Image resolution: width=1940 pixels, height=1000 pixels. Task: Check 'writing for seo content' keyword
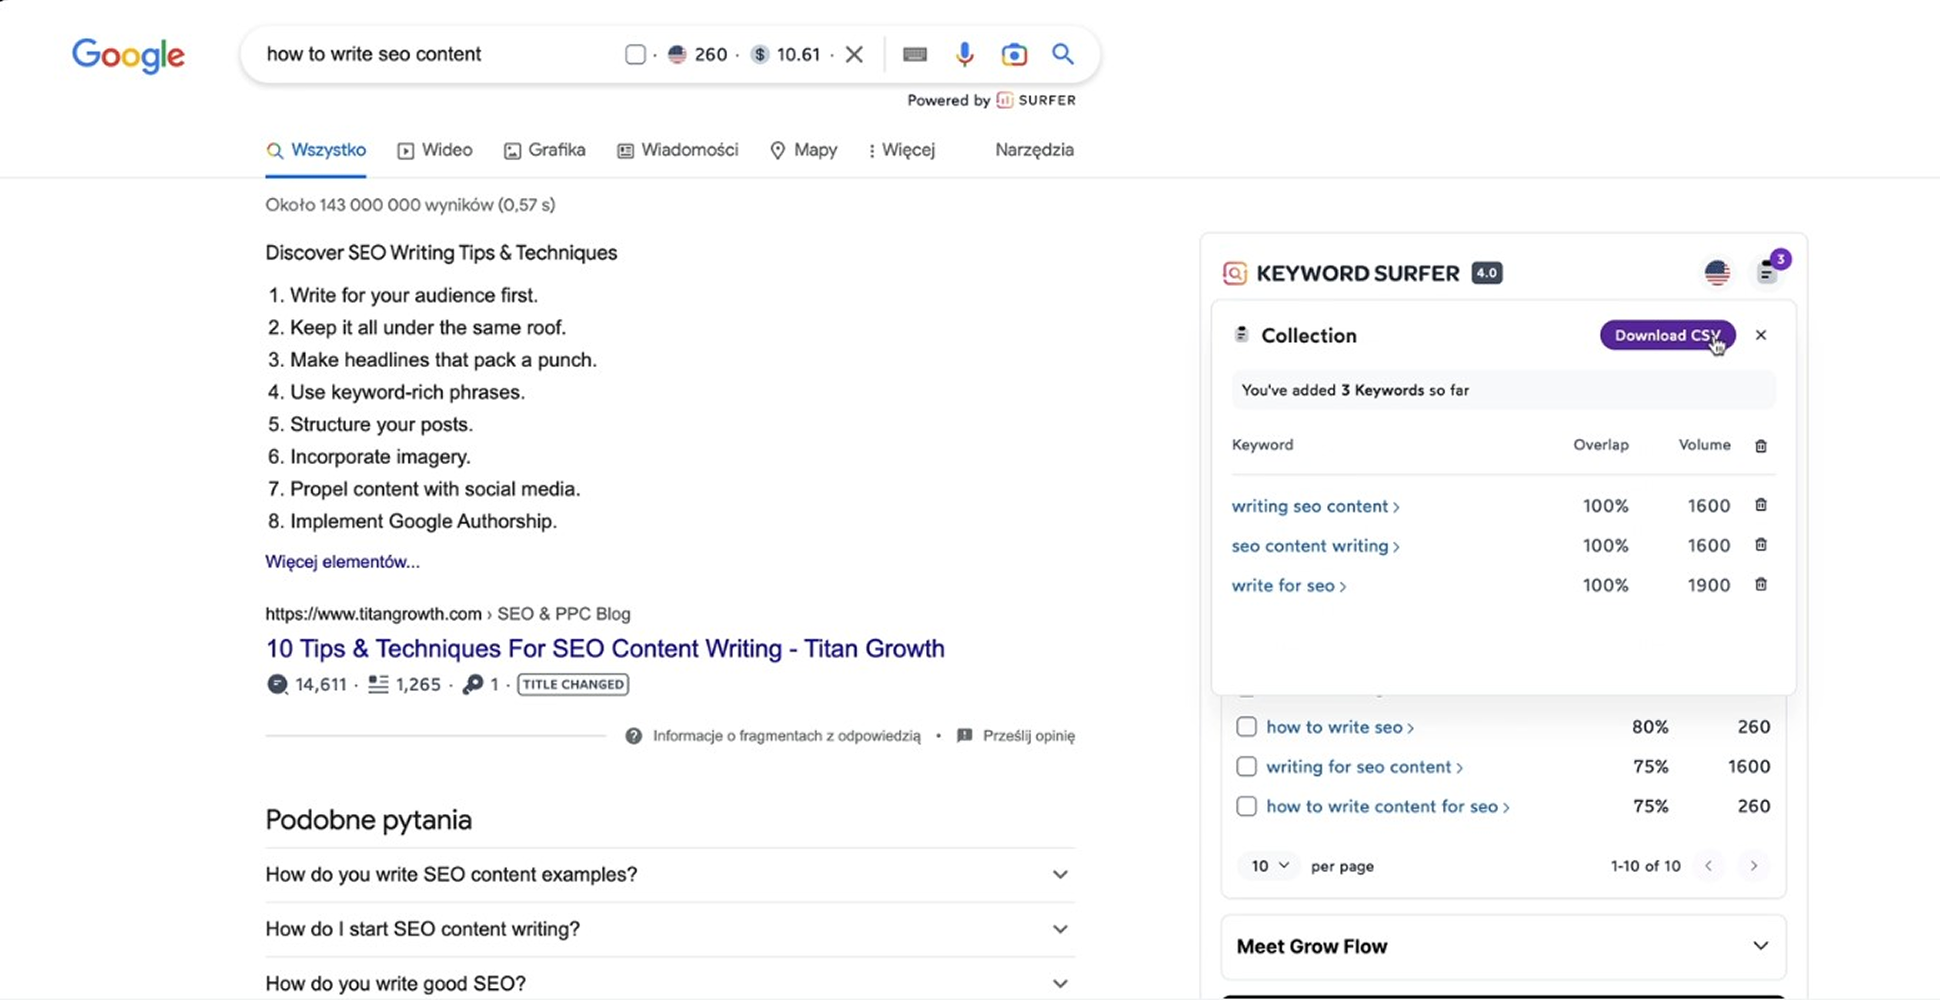click(x=1246, y=767)
